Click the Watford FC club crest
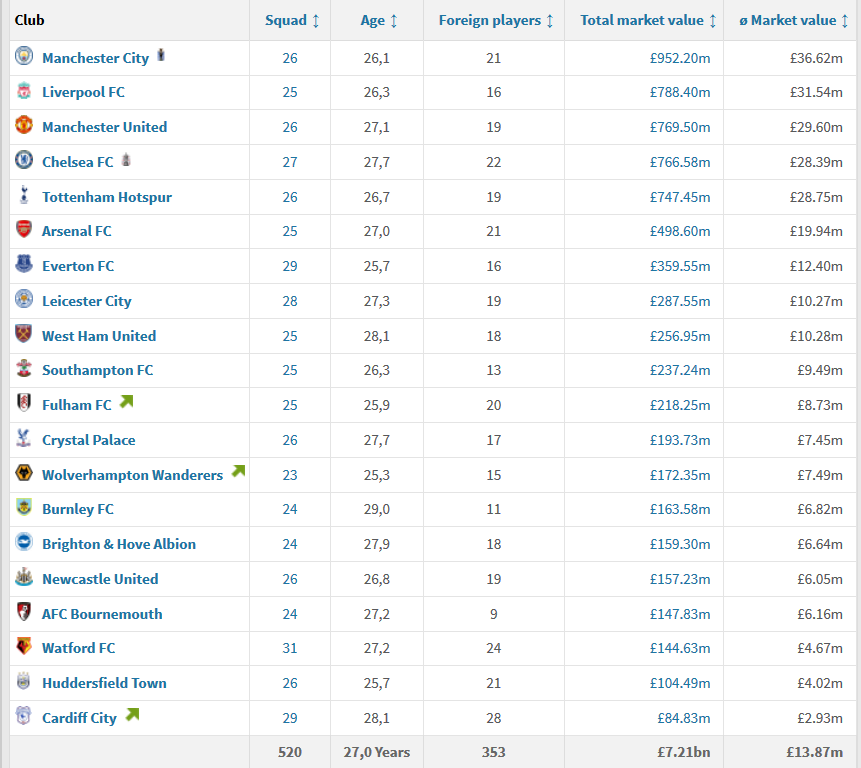The image size is (861, 768). point(24,646)
